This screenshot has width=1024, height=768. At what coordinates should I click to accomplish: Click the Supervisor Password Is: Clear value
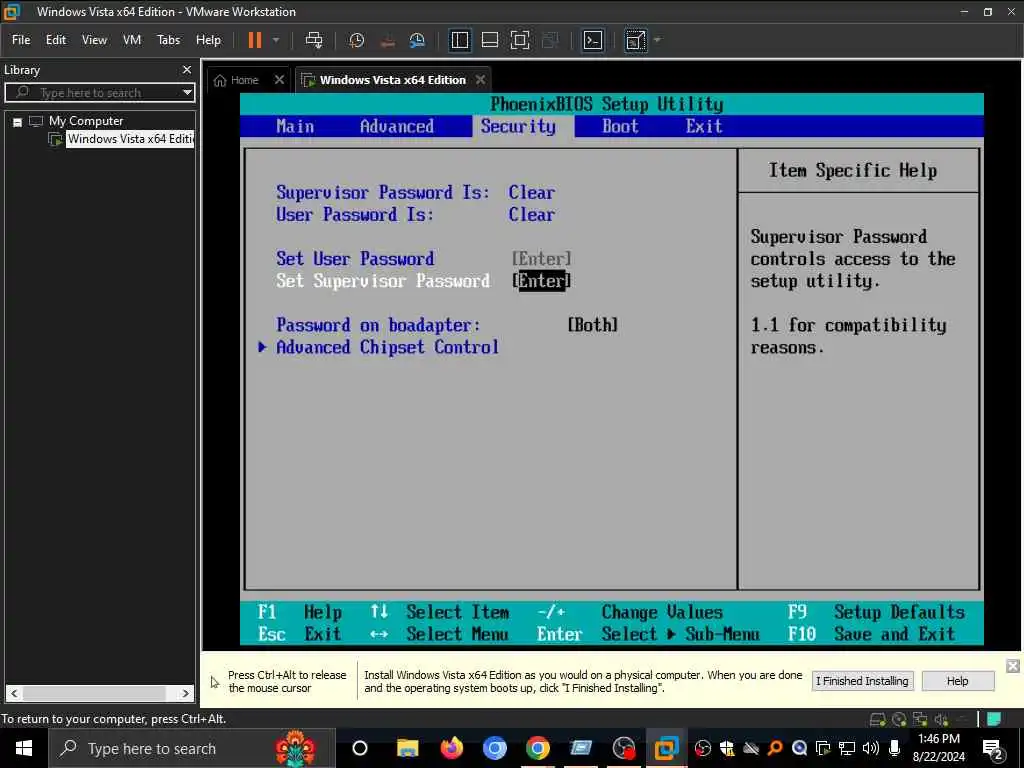coord(532,193)
